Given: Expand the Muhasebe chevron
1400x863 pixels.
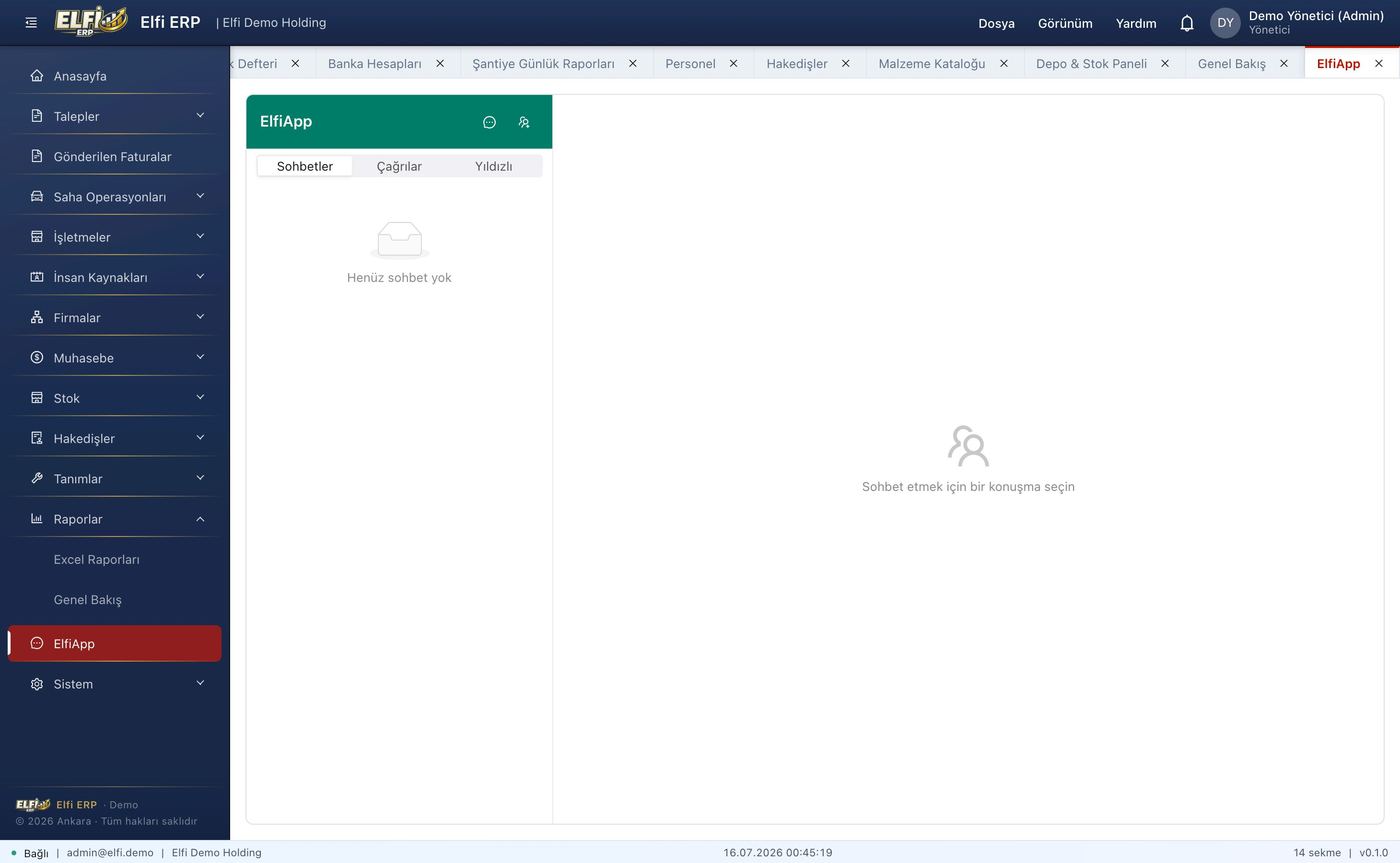Looking at the screenshot, I should [200, 357].
